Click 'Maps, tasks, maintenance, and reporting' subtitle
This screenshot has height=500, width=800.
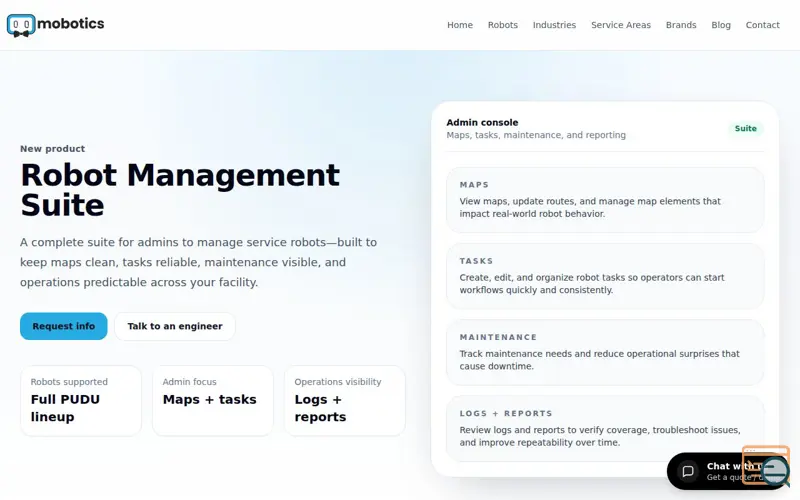536,135
